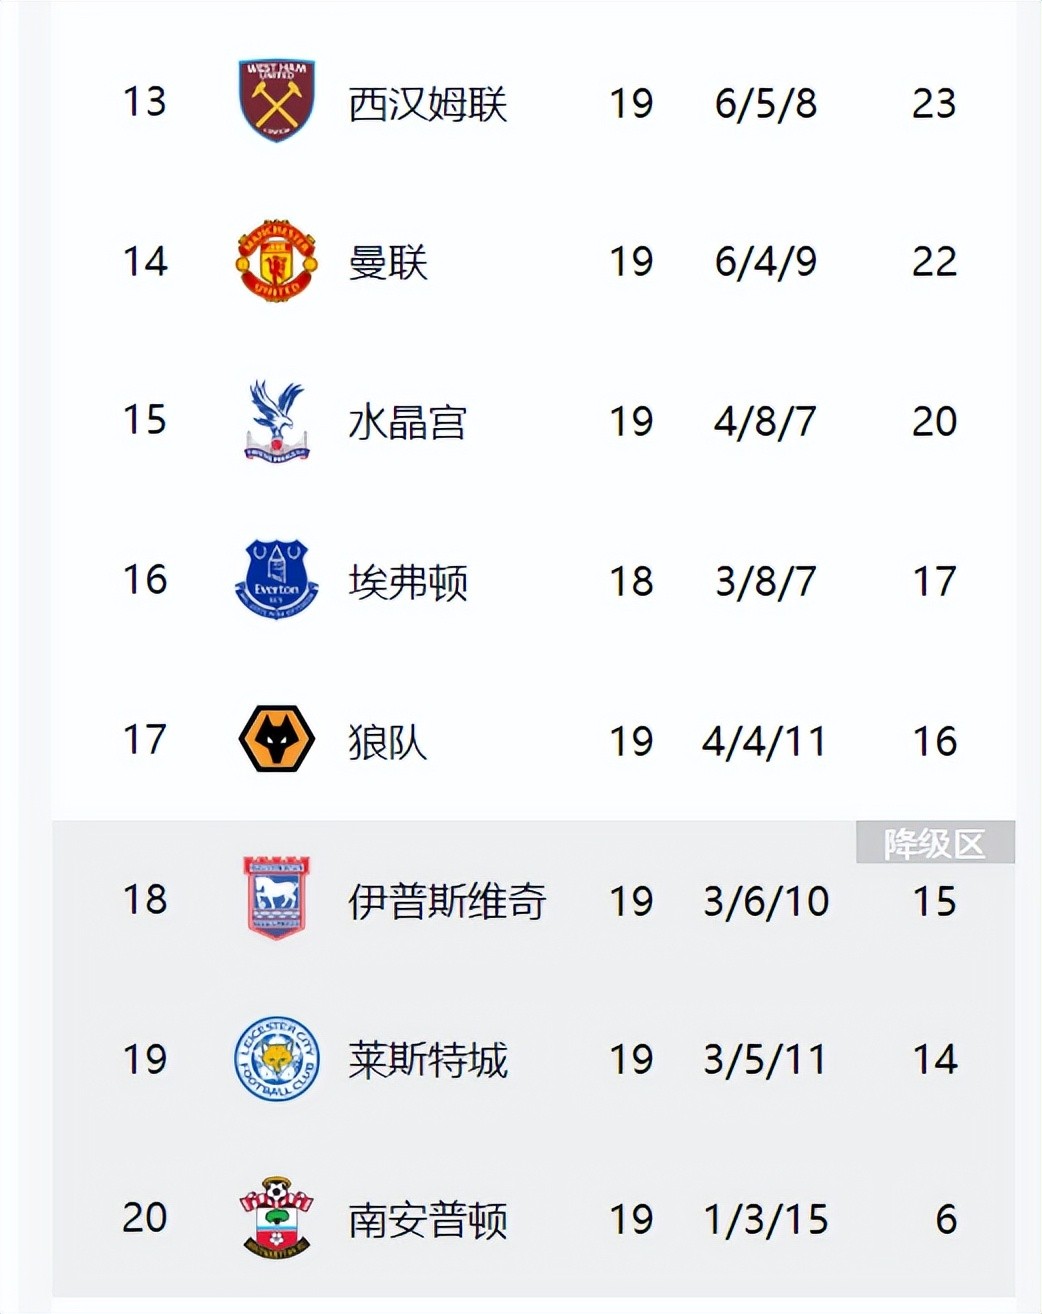Click the Everton club crest
1042x1314 pixels.
coord(277,580)
